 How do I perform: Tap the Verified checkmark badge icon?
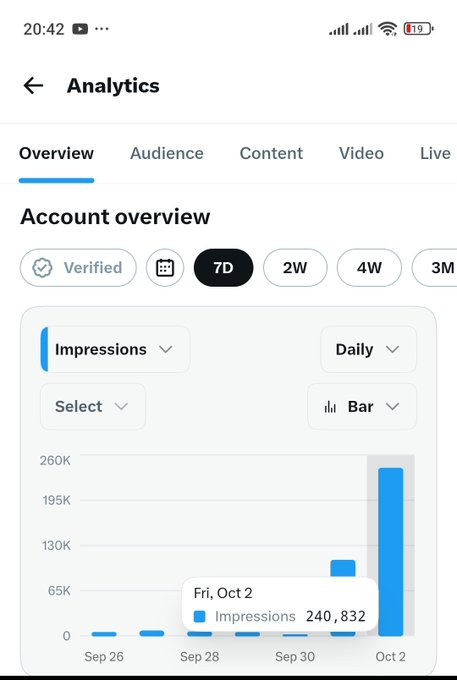[42, 268]
